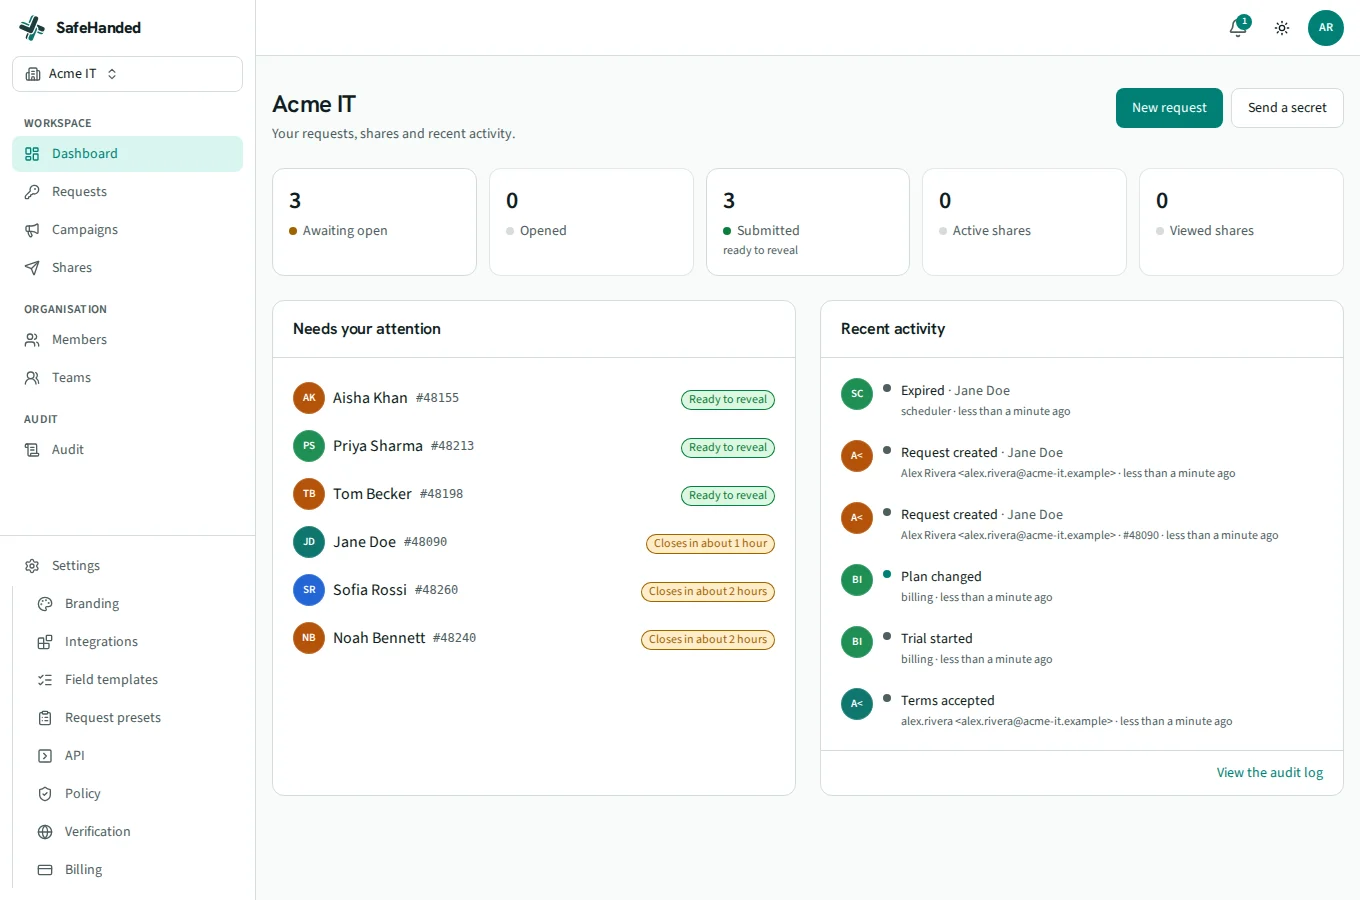The height and width of the screenshot is (900, 1360).
Task: Click the Branding palette icon
Action: (45, 604)
